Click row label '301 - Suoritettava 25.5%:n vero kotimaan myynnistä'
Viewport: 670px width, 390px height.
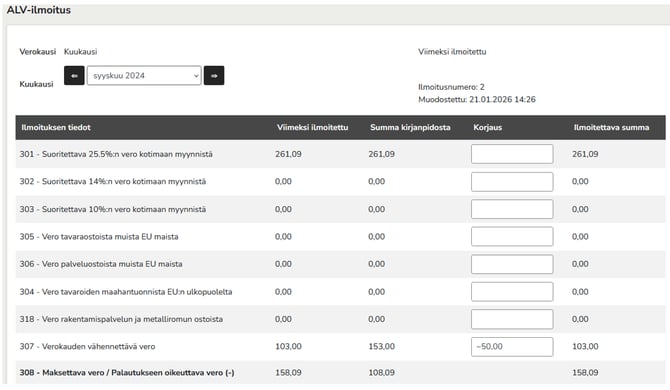(x=116, y=154)
